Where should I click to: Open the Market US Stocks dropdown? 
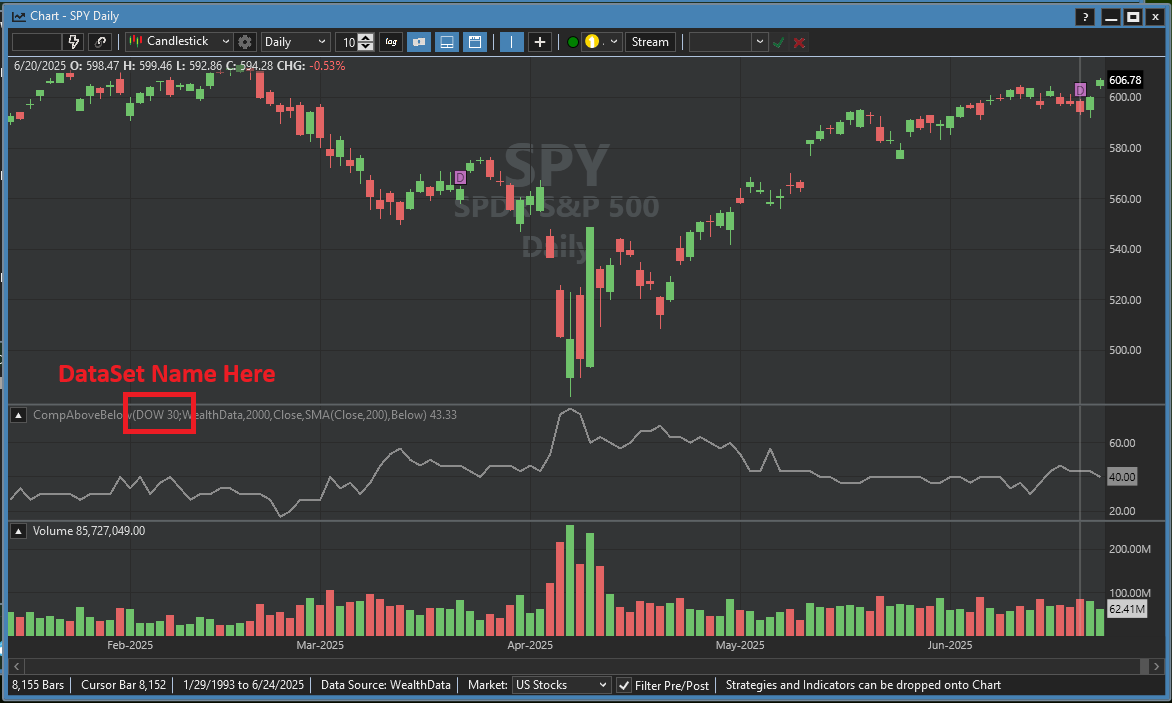(561, 685)
